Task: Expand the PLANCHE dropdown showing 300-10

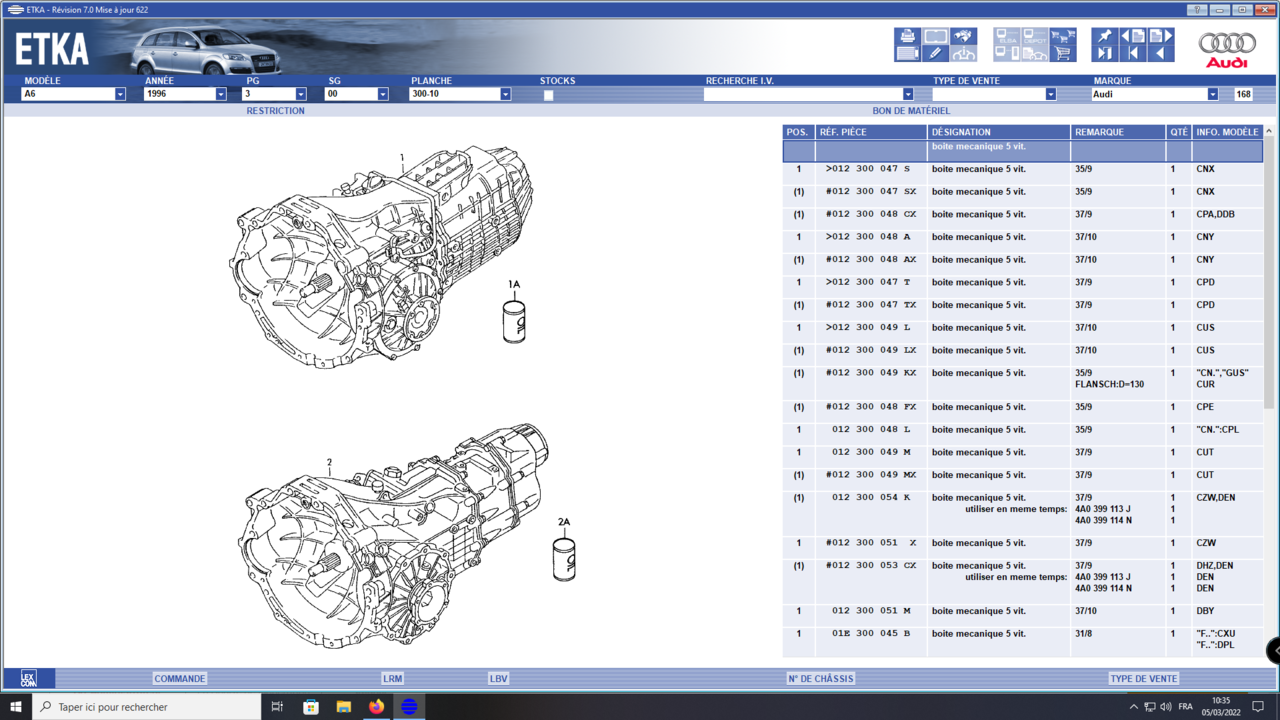Action: click(505, 94)
